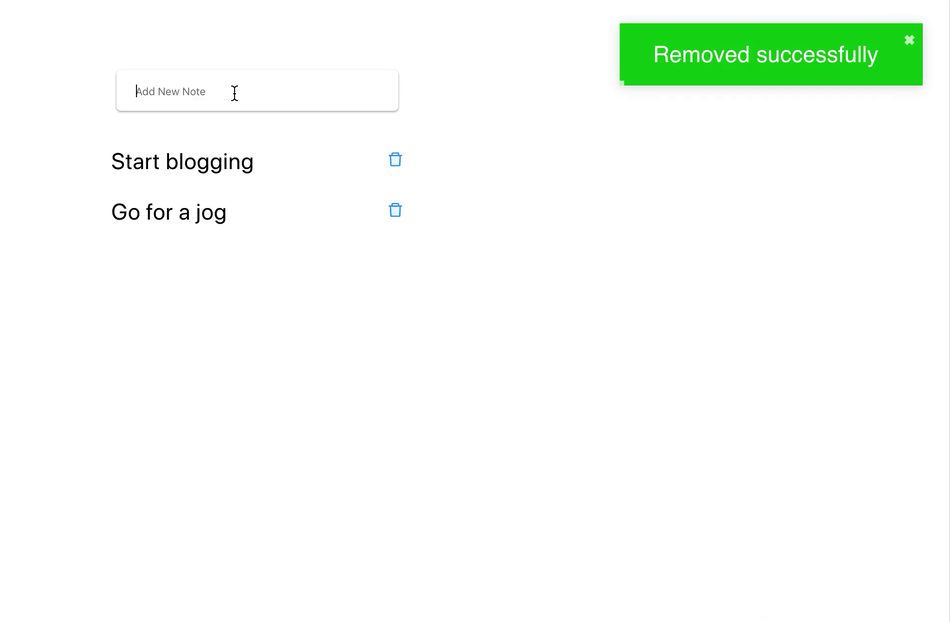Click the trash icon beside Go for a jog
Viewport: 950px width, 622px height.
(395, 210)
